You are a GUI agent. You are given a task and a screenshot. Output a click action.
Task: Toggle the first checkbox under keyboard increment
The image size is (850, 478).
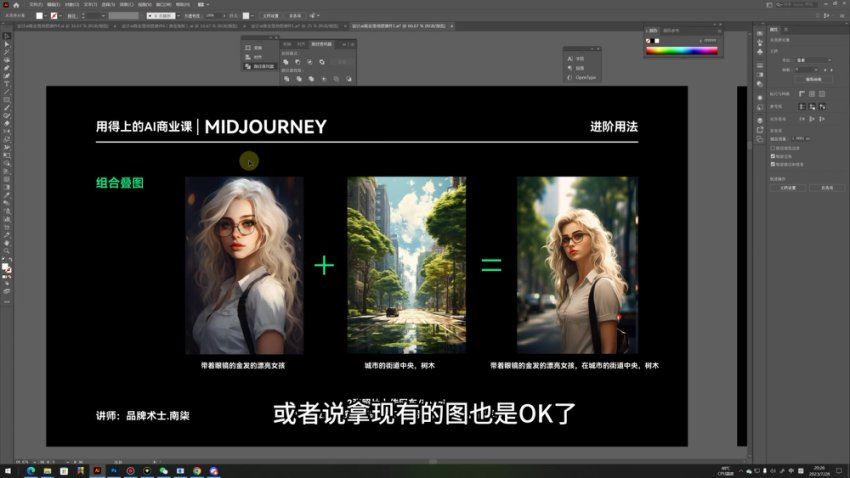click(x=772, y=148)
